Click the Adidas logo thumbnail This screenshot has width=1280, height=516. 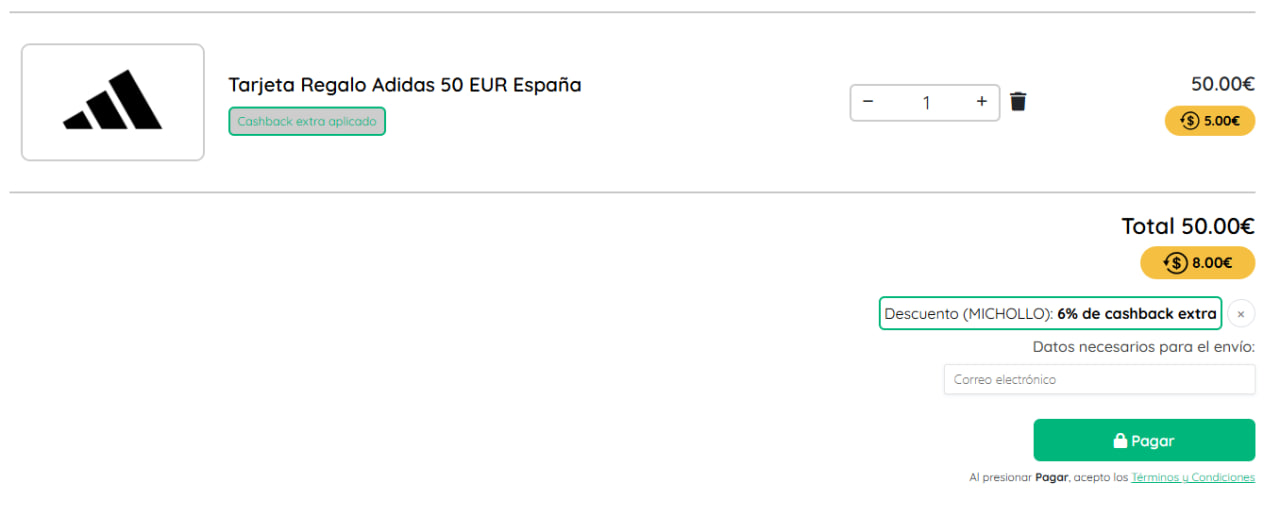(x=113, y=102)
